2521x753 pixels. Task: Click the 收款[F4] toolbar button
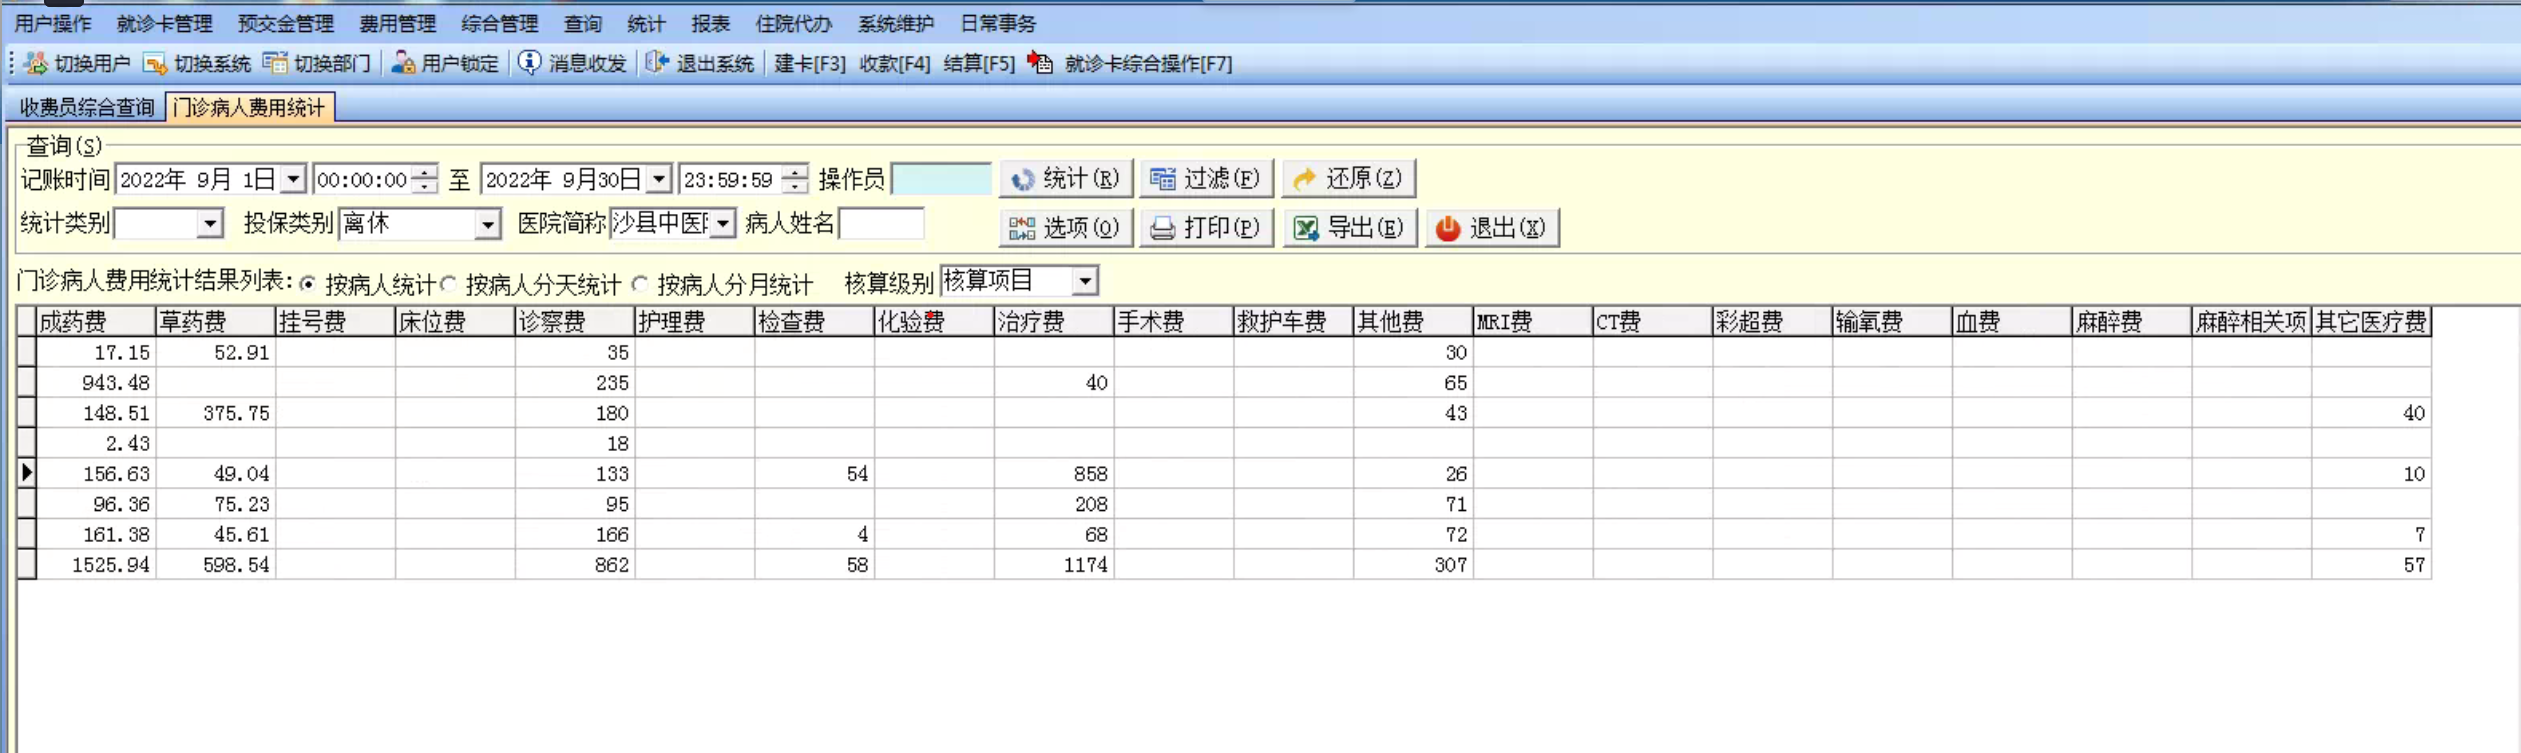point(895,64)
